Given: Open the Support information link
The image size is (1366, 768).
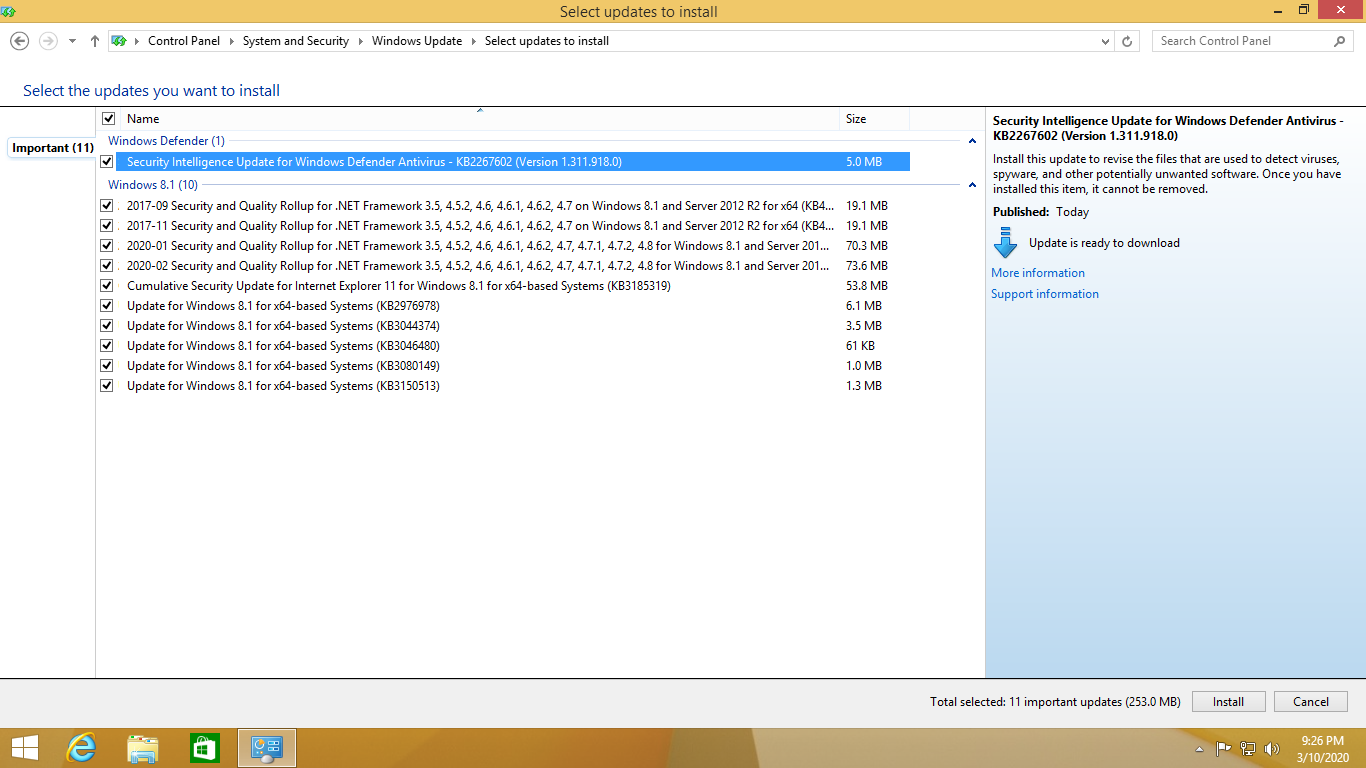Looking at the screenshot, I should [1045, 294].
